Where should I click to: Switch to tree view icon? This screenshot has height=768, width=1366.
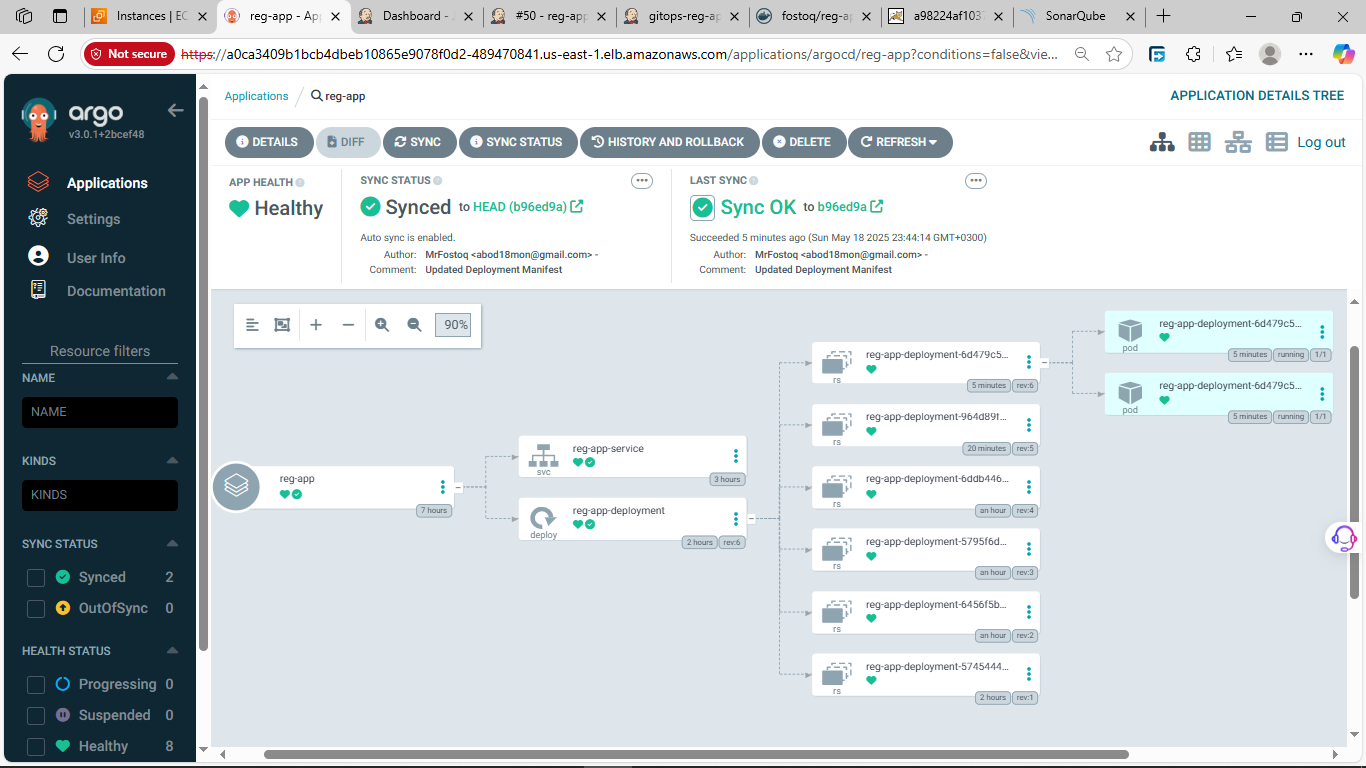[x=1162, y=142]
